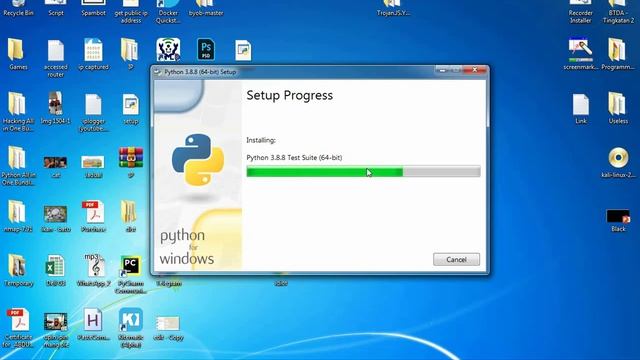This screenshot has width=640, height=360.
Task: Open the Excel spreadsheet desktop icon
Action: [56, 270]
